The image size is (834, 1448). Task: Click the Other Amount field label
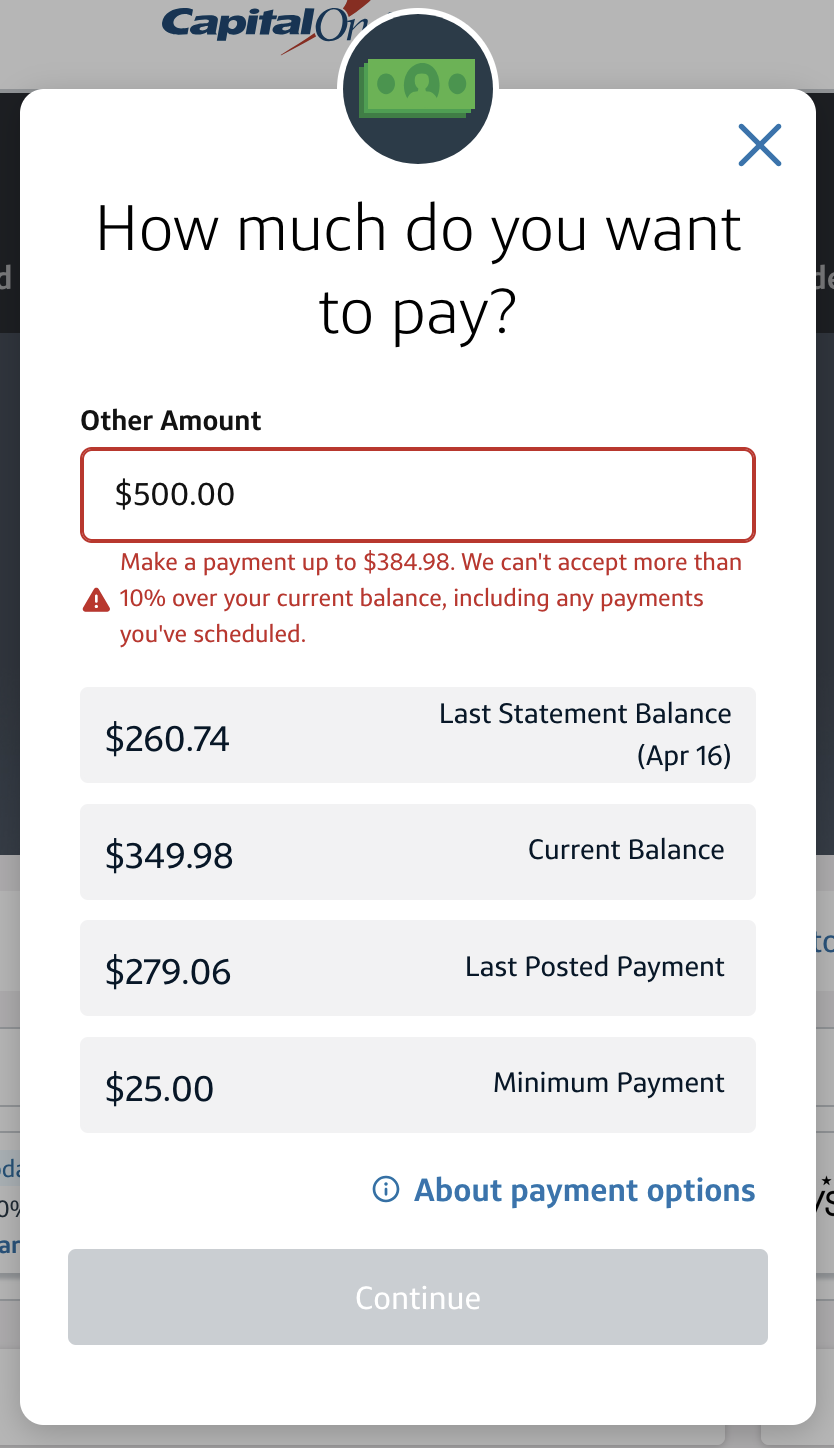171,421
